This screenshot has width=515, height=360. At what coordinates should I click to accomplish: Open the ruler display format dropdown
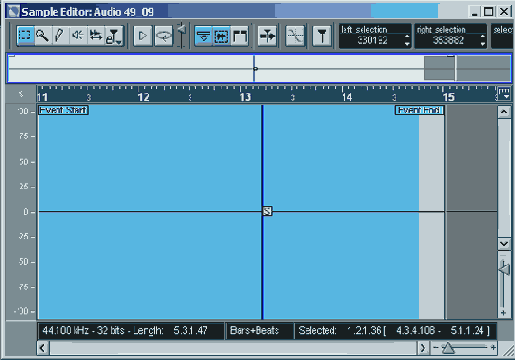pos(504,93)
